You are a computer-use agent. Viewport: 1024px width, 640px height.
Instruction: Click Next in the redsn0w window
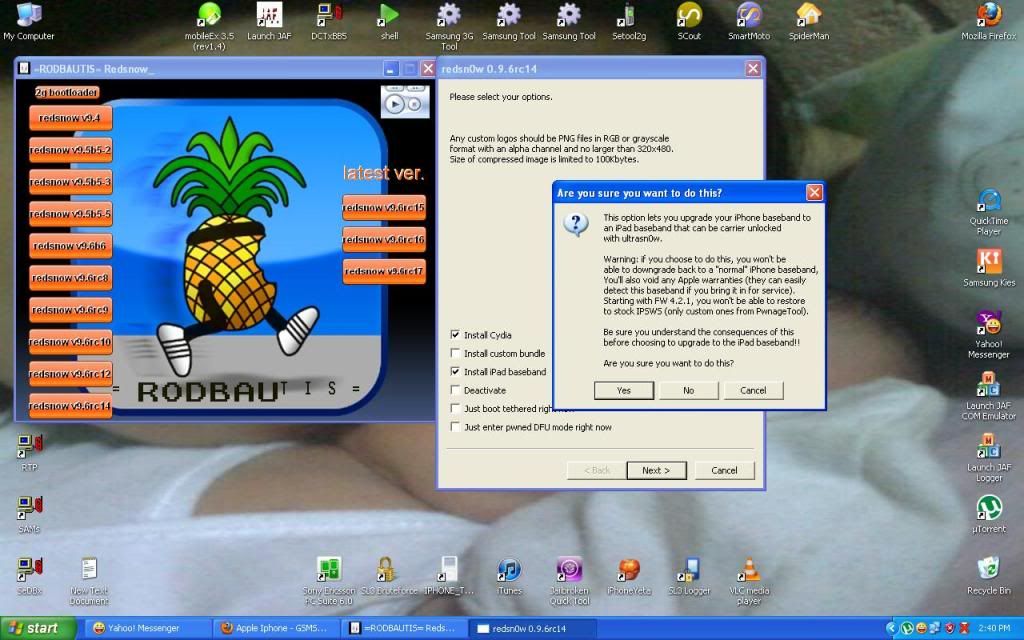(656, 470)
